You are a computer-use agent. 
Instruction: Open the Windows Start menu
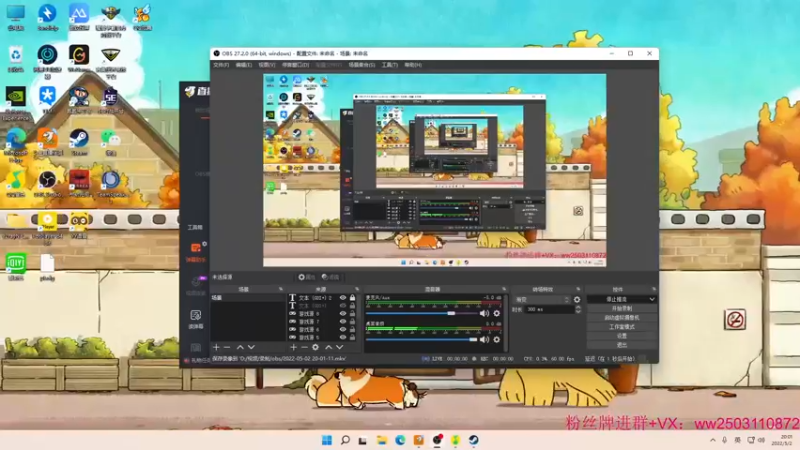coord(327,440)
